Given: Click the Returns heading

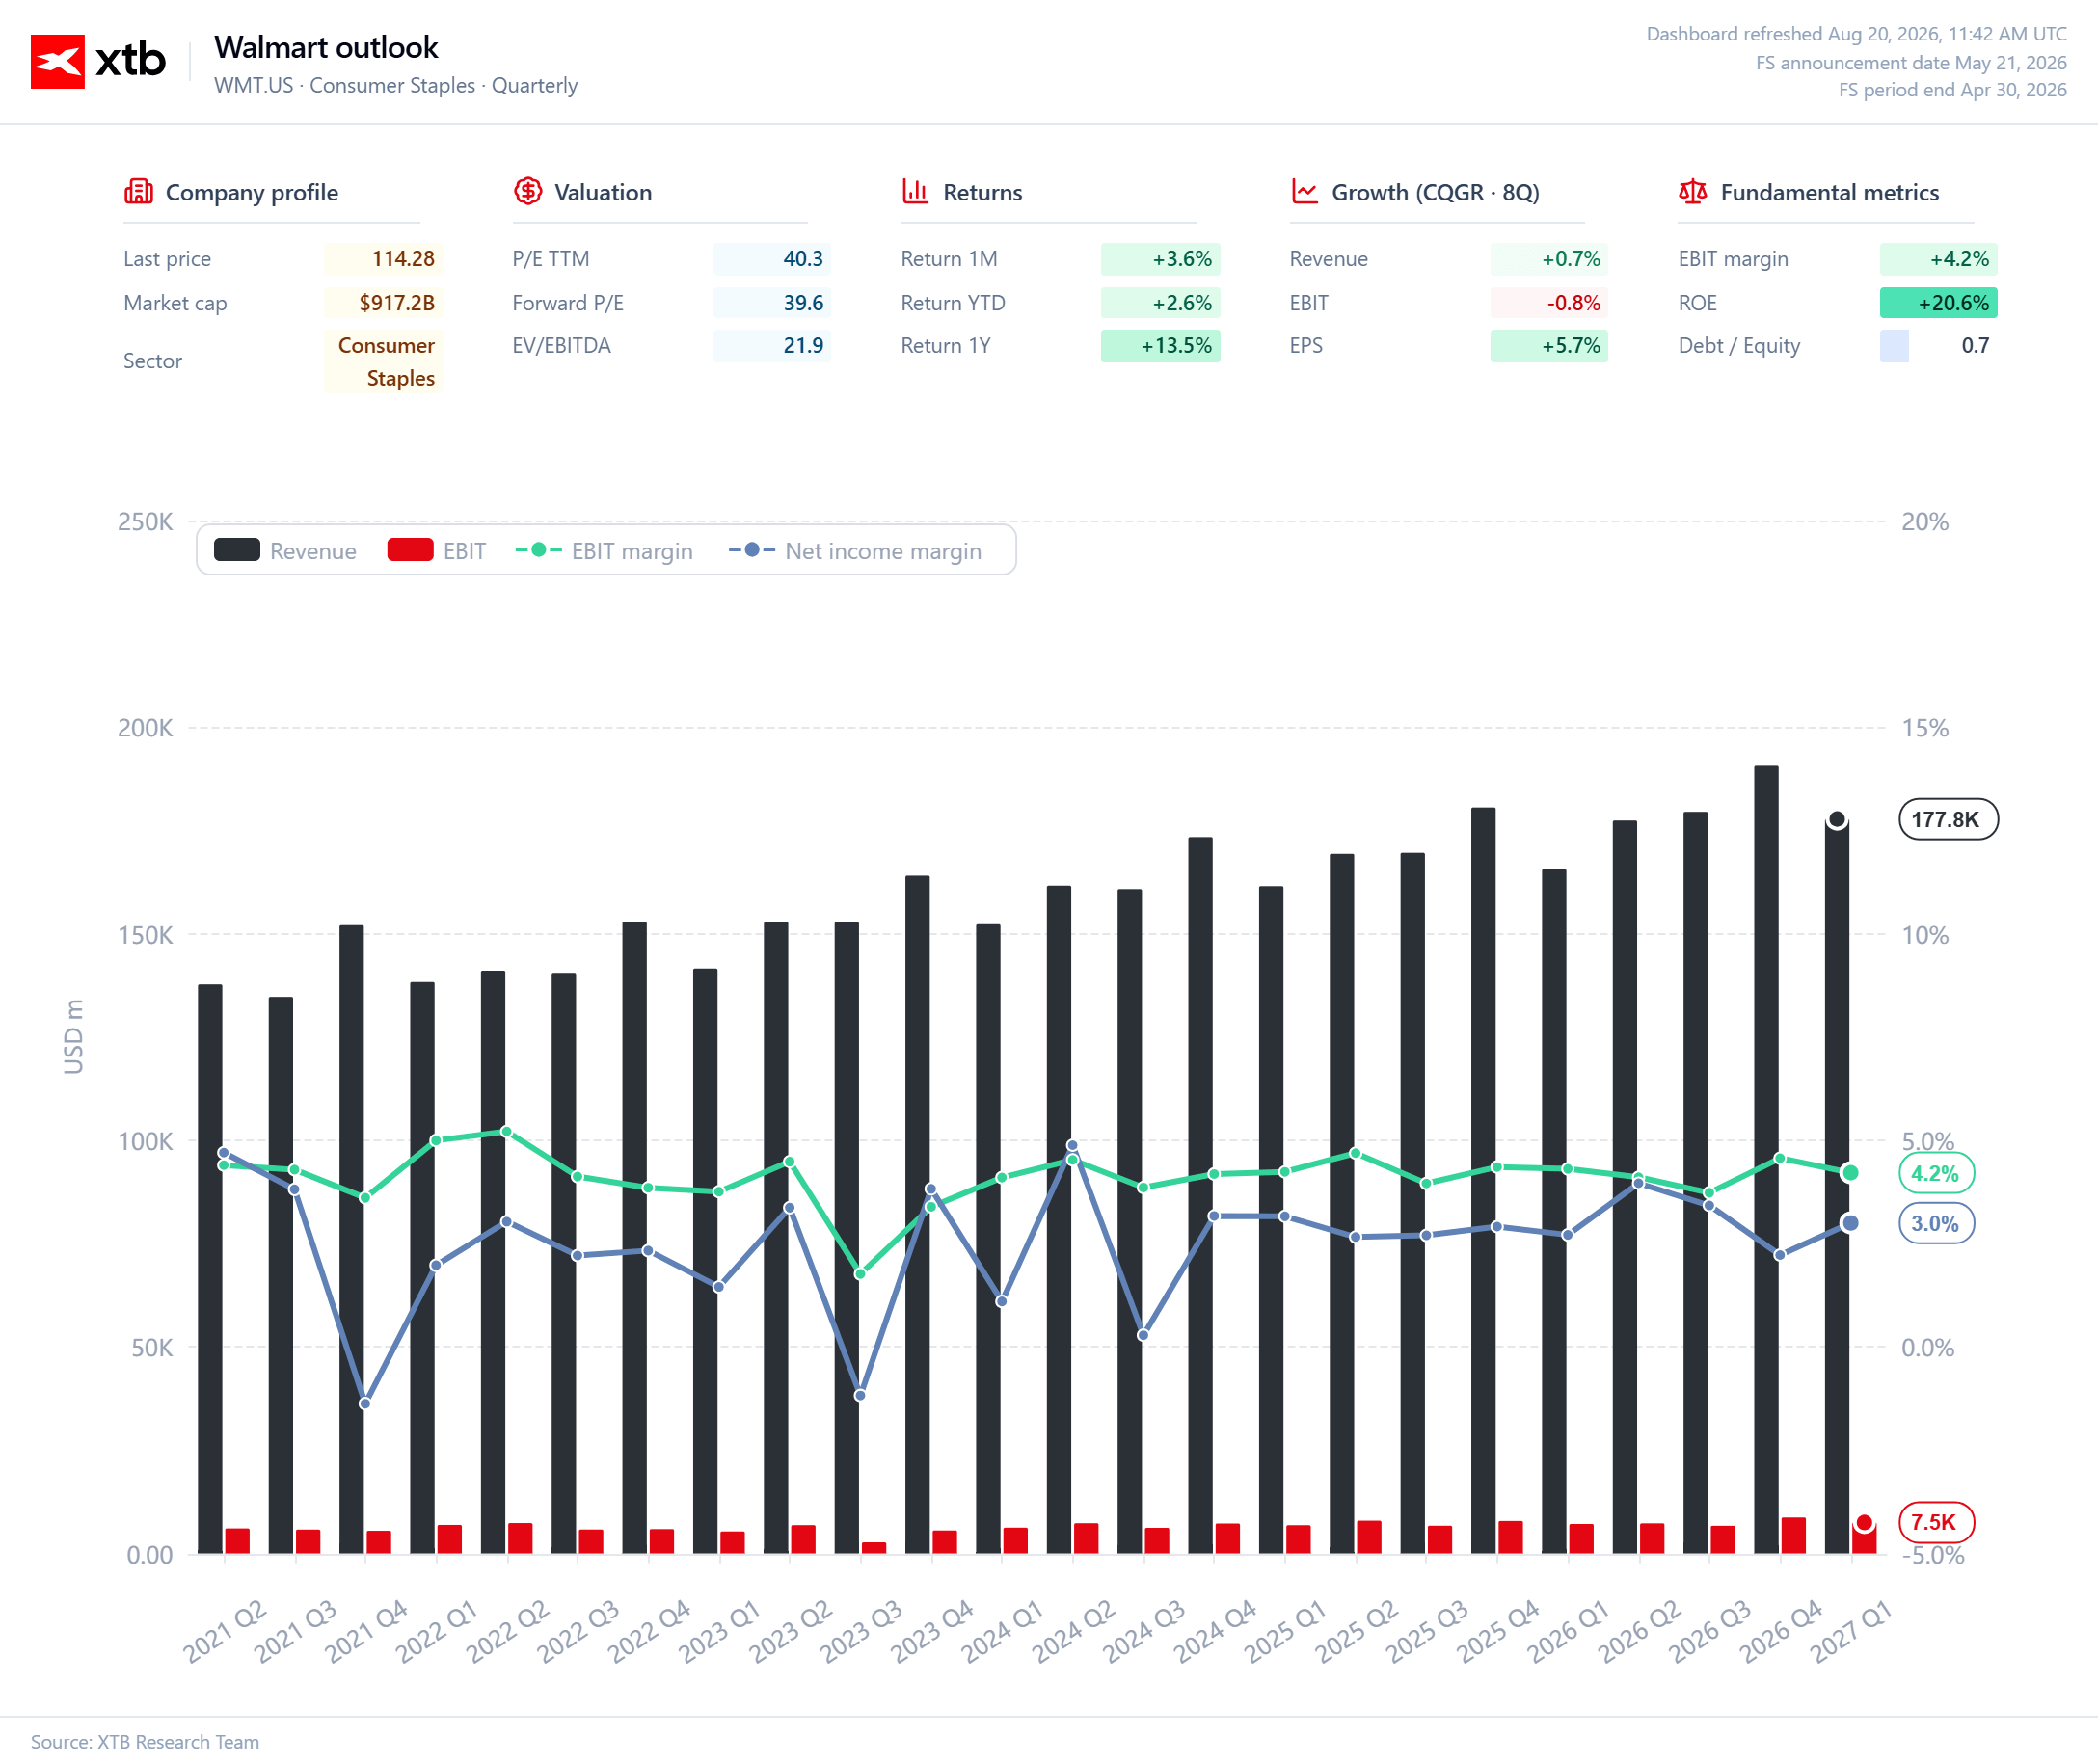Looking at the screenshot, I should (982, 193).
